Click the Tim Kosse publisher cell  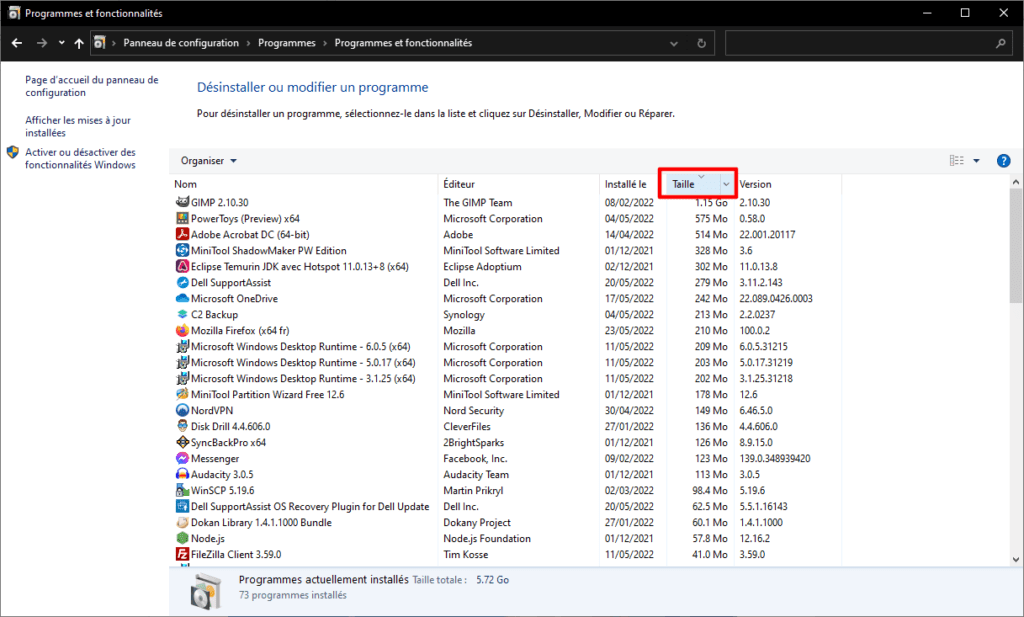pos(466,554)
